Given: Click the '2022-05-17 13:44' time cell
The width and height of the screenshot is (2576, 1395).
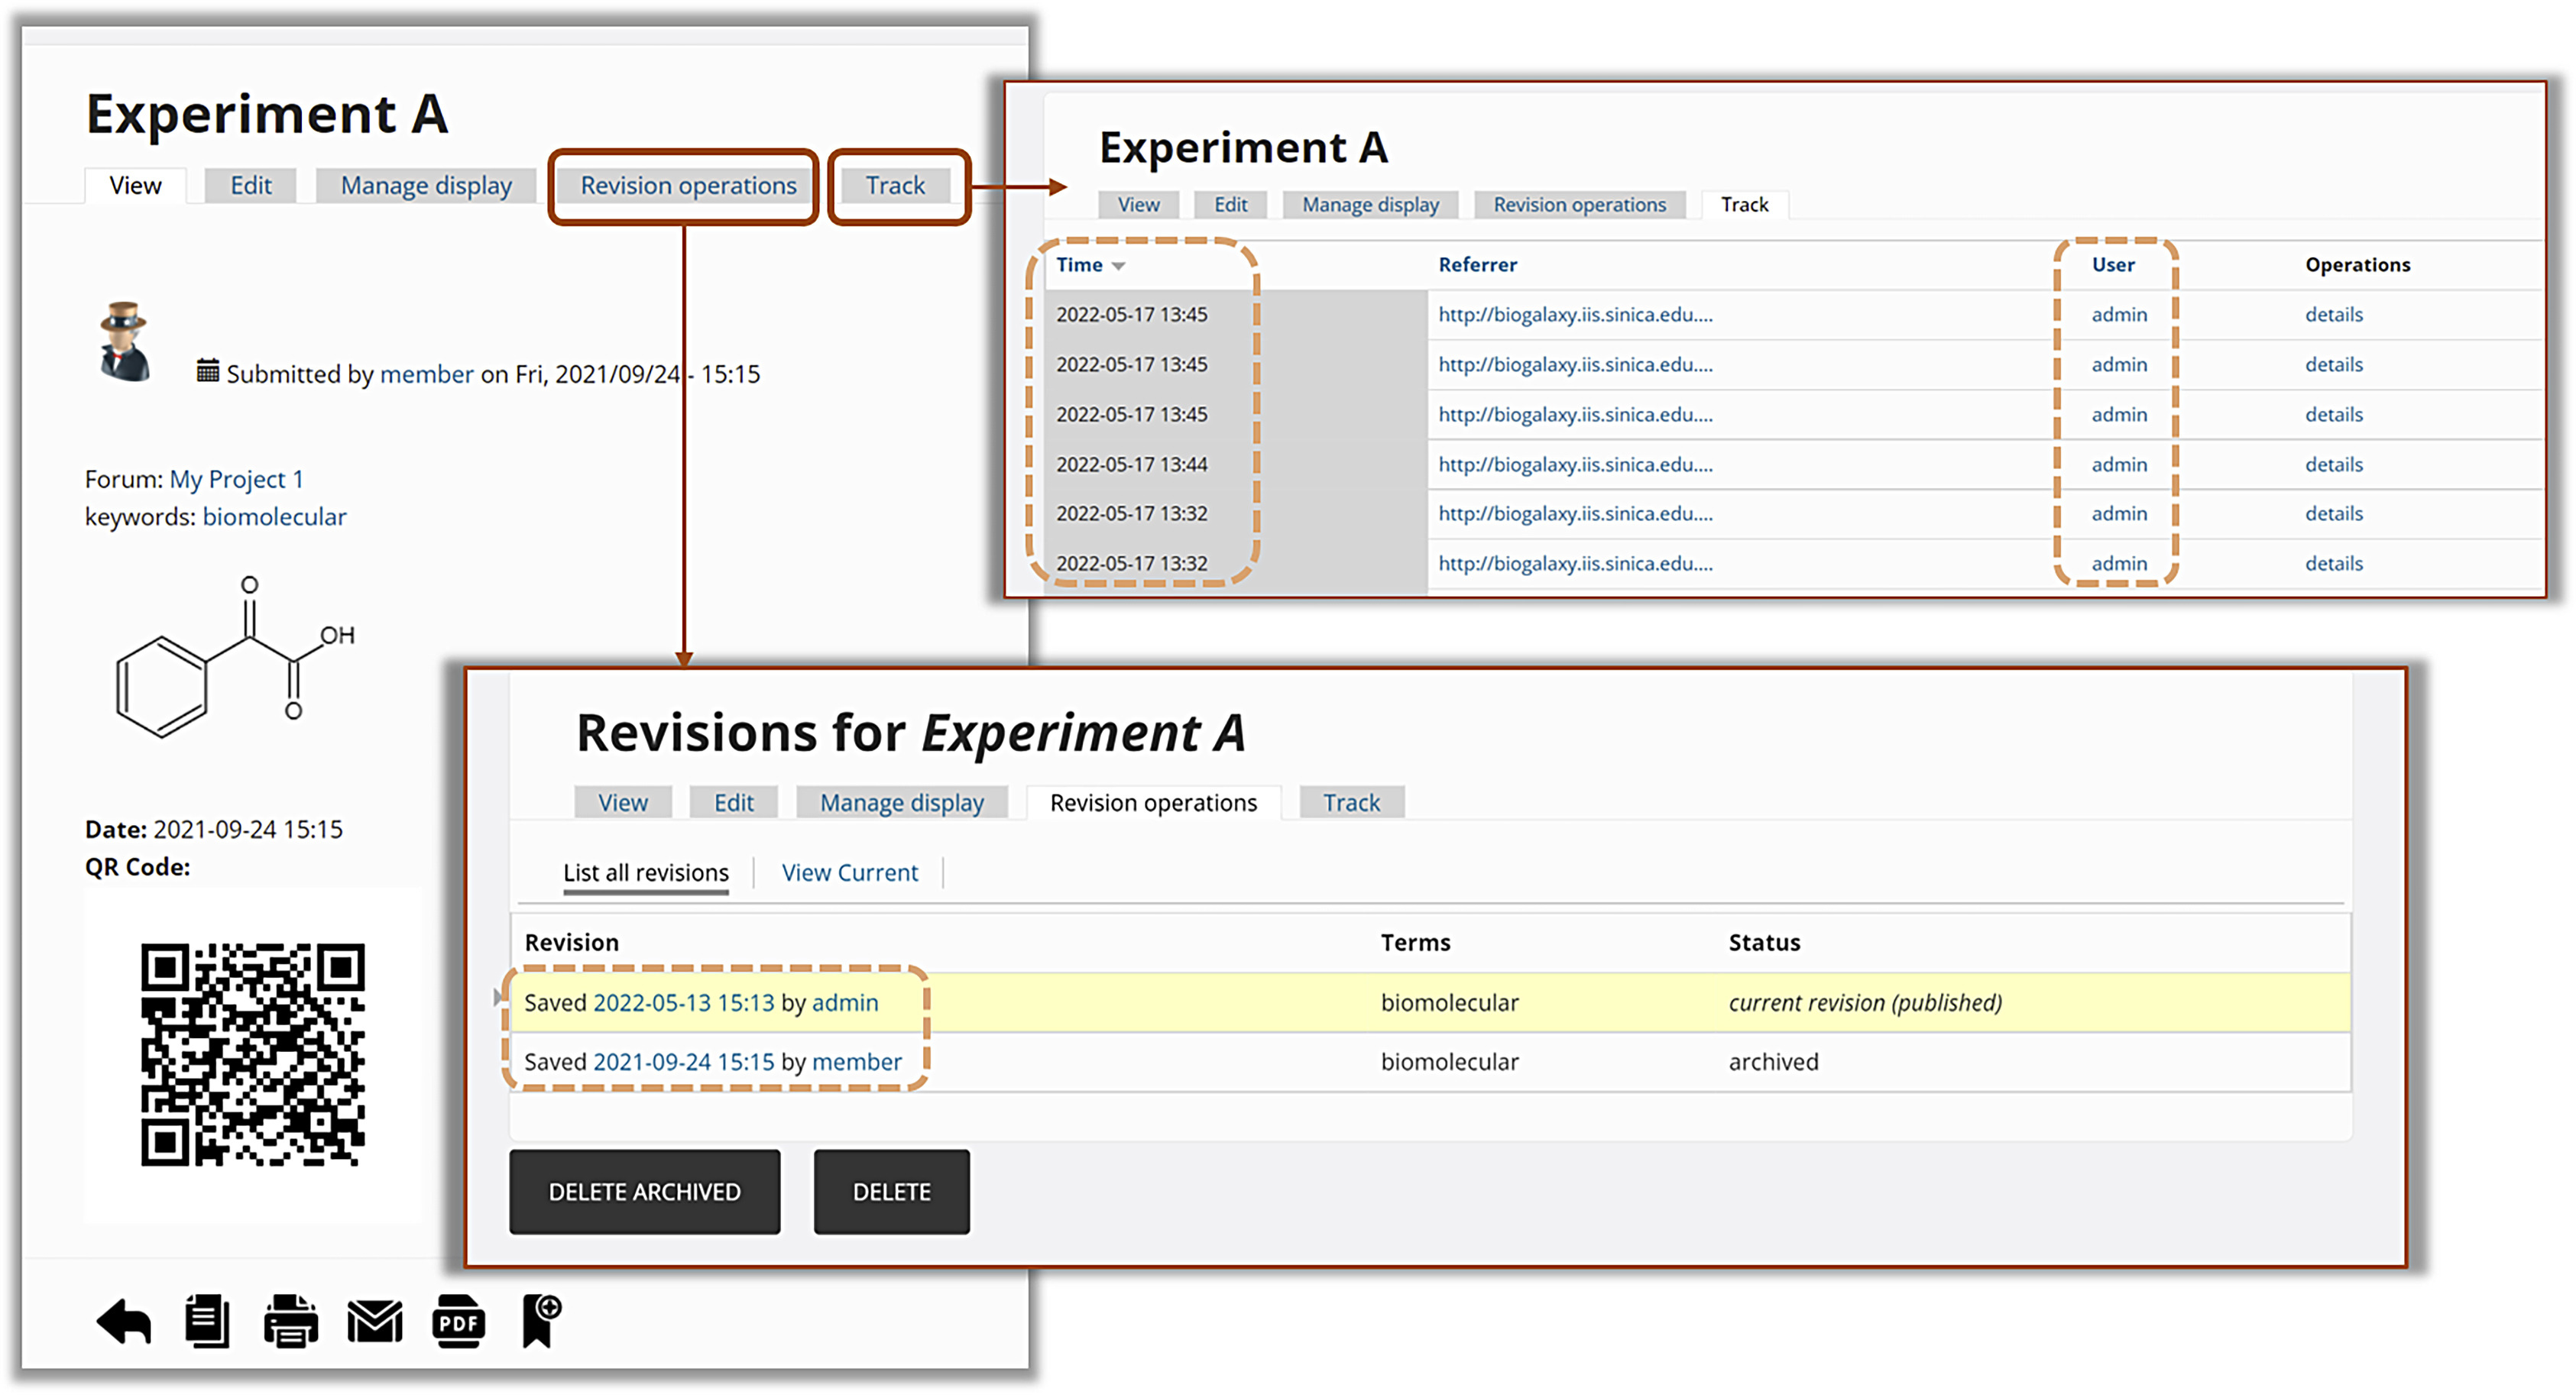Looking at the screenshot, I should [x=1132, y=465].
